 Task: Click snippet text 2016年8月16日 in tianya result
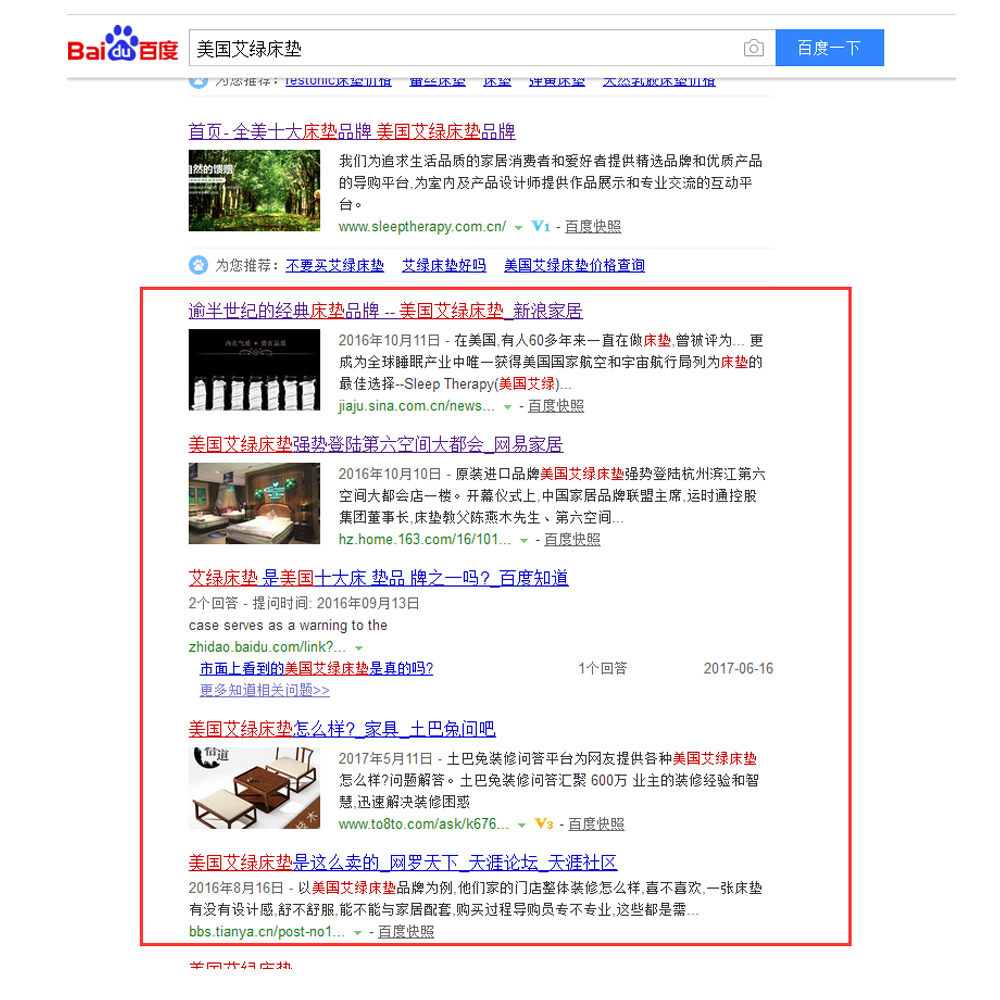click(x=236, y=888)
